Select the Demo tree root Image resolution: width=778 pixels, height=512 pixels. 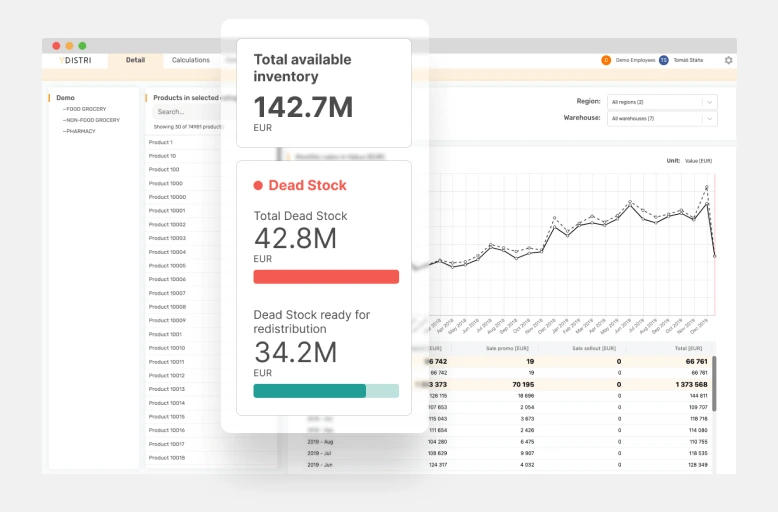[x=65, y=98]
